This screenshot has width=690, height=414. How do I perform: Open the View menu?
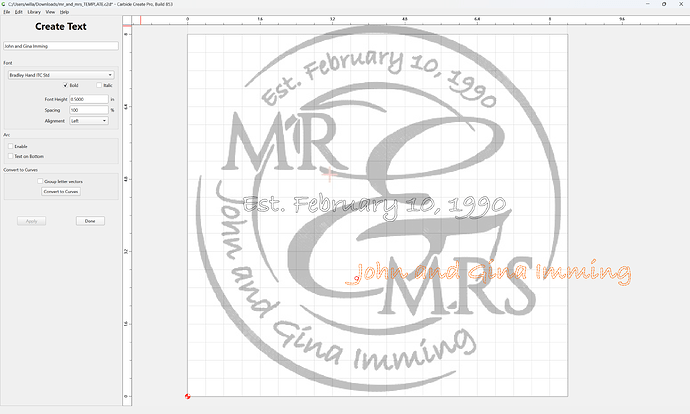tap(50, 12)
